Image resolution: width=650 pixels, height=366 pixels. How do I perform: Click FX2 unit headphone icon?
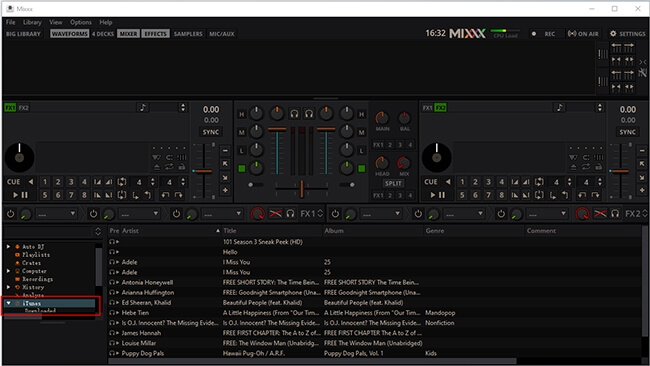click(x=615, y=214)
